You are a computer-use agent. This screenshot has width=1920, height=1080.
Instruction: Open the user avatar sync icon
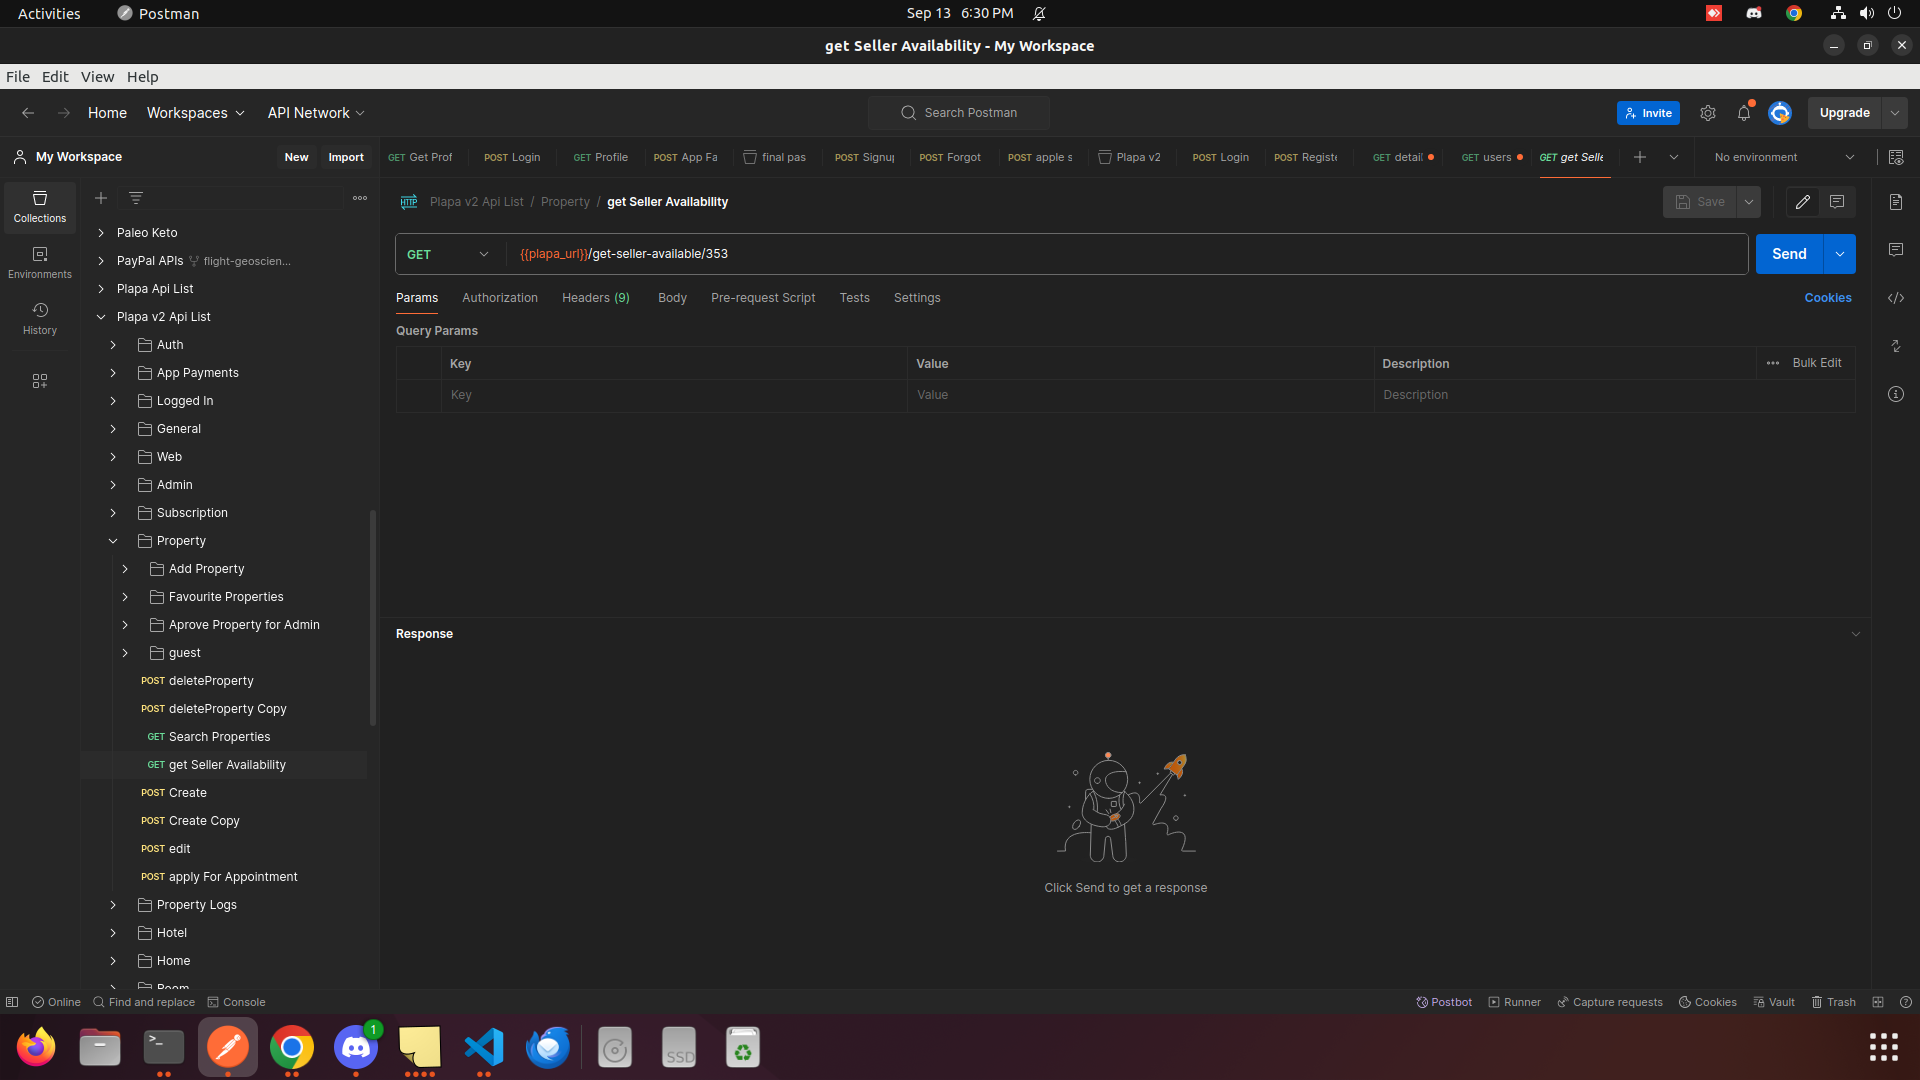(x=1780, y=113)
